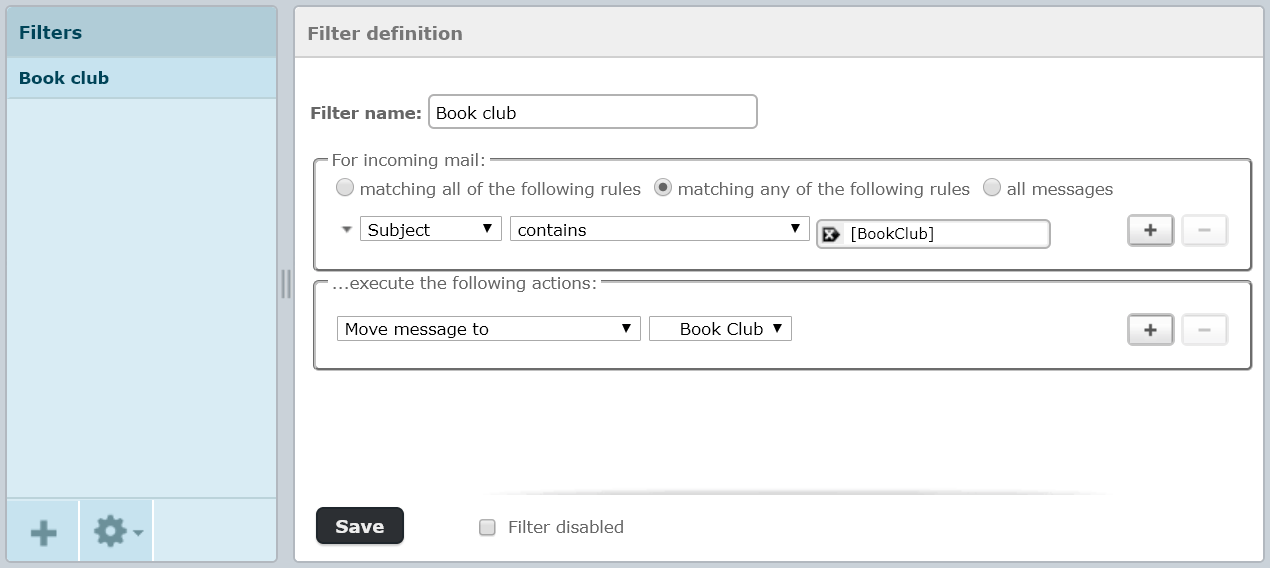Open the Book Club folder dropdown
Screen dimensions: 1270x568
[x=720, y=328]
